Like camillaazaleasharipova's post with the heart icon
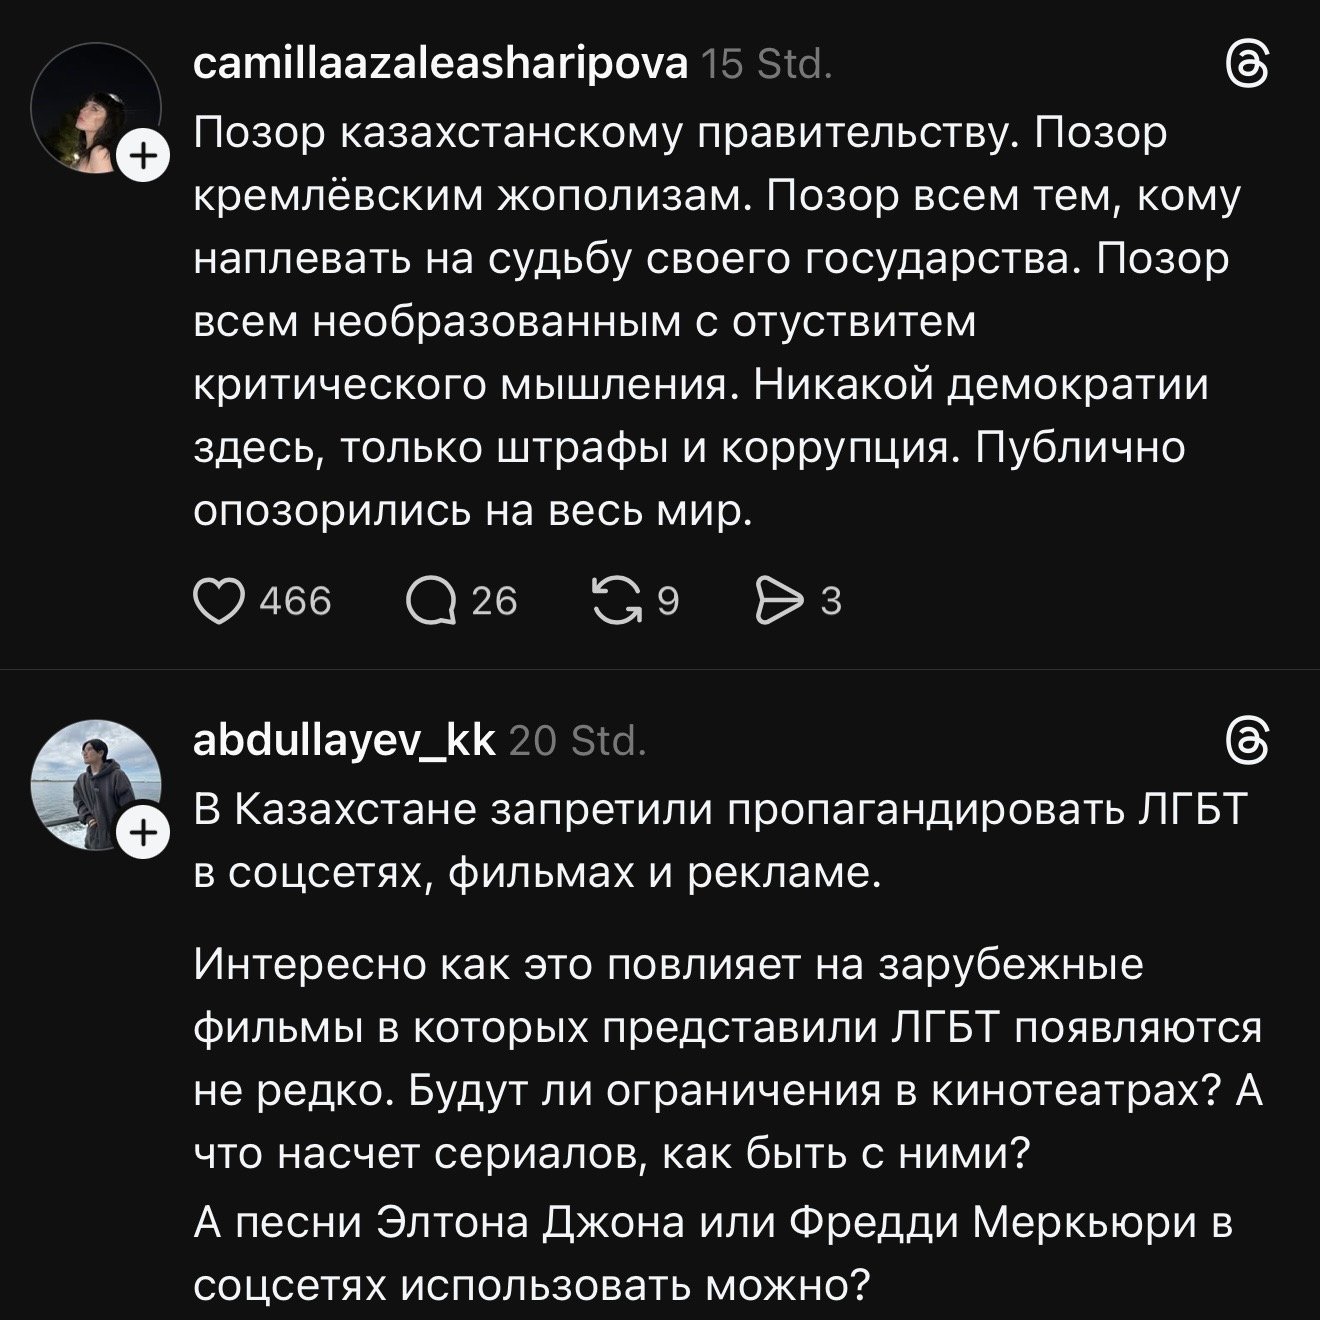 point(219,601)
